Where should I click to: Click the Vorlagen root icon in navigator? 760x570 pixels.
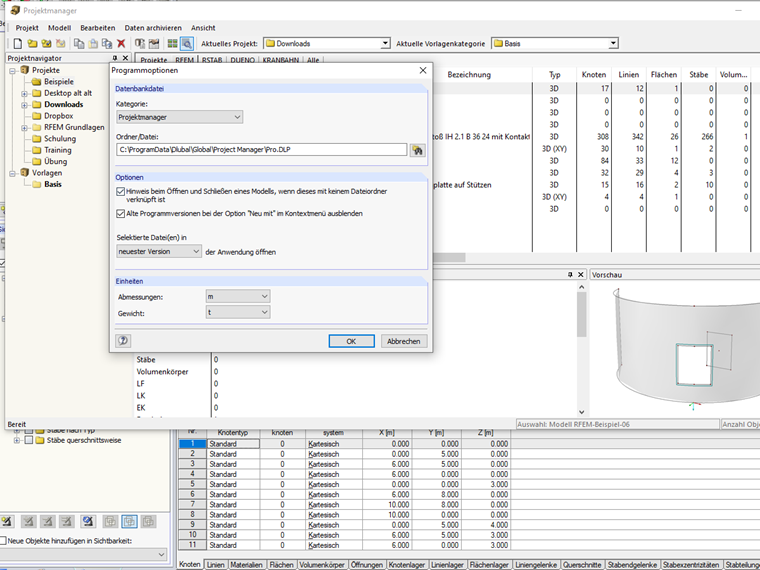tap(24, 173)
